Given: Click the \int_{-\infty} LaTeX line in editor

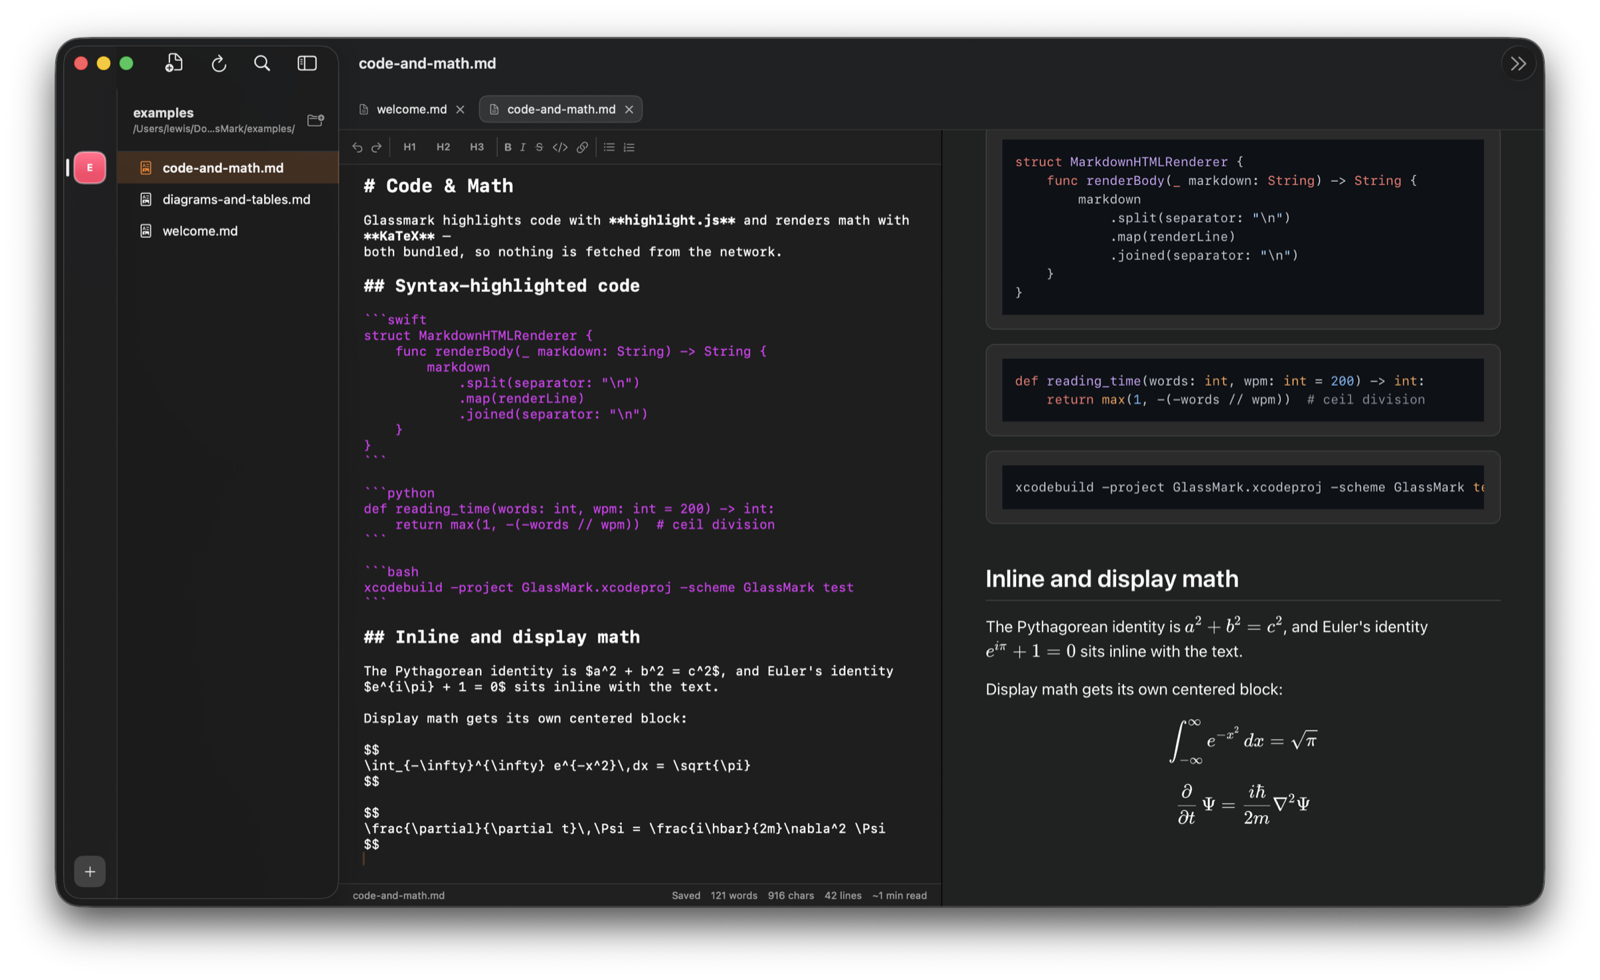Looking at the screenshot, I should 557,766.
